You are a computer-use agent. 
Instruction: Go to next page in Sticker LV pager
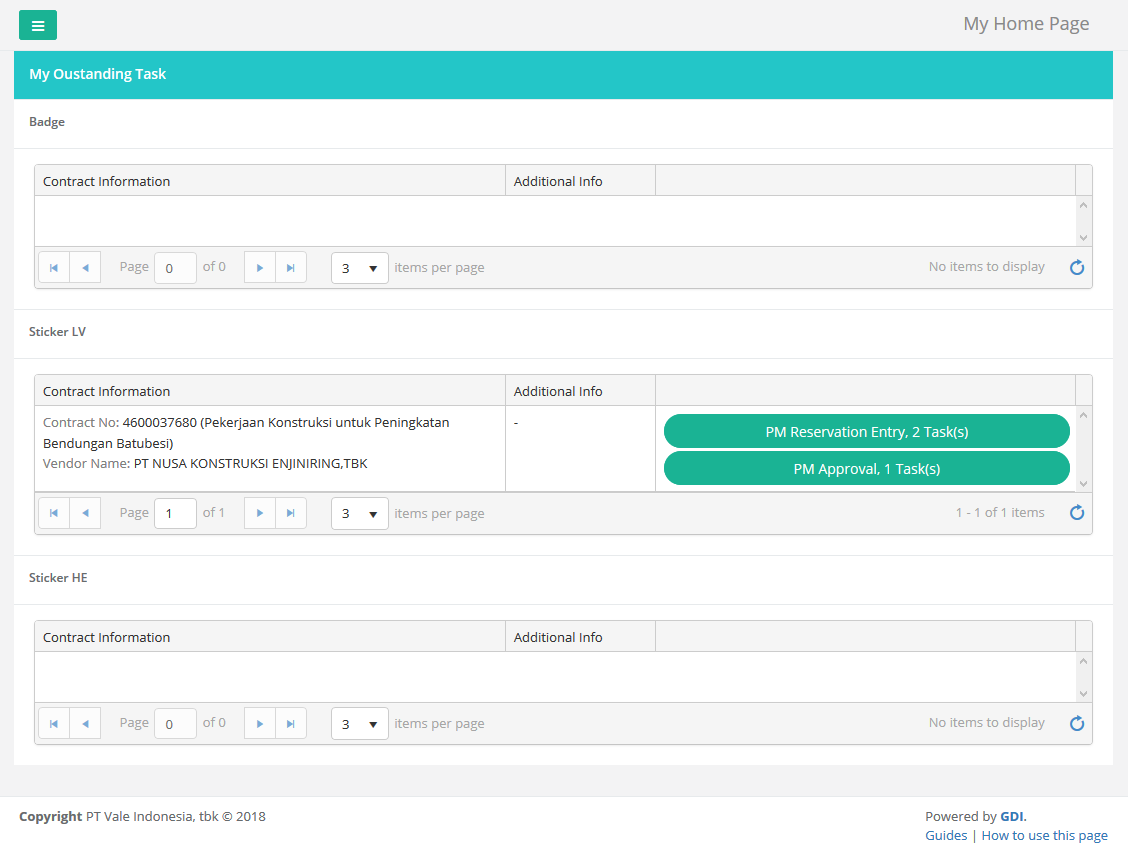click(x=260, y=513)
